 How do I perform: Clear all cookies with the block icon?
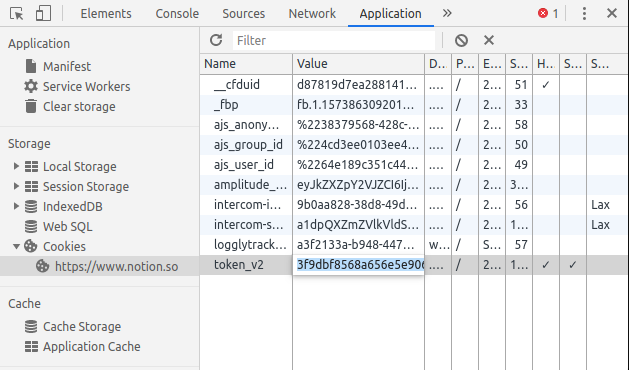(x=461, y=40)
